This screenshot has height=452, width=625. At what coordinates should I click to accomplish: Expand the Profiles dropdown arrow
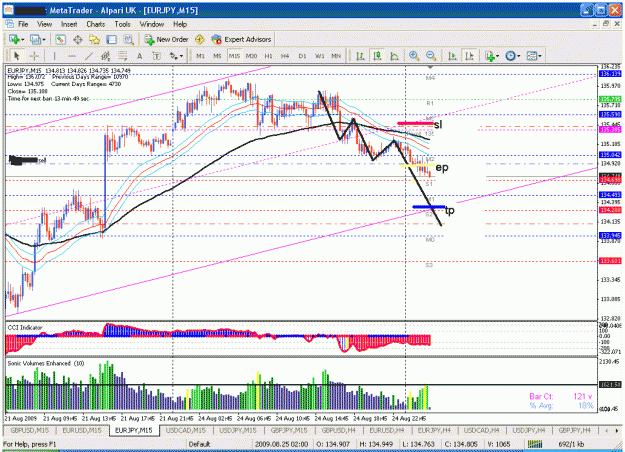(43, 40)
